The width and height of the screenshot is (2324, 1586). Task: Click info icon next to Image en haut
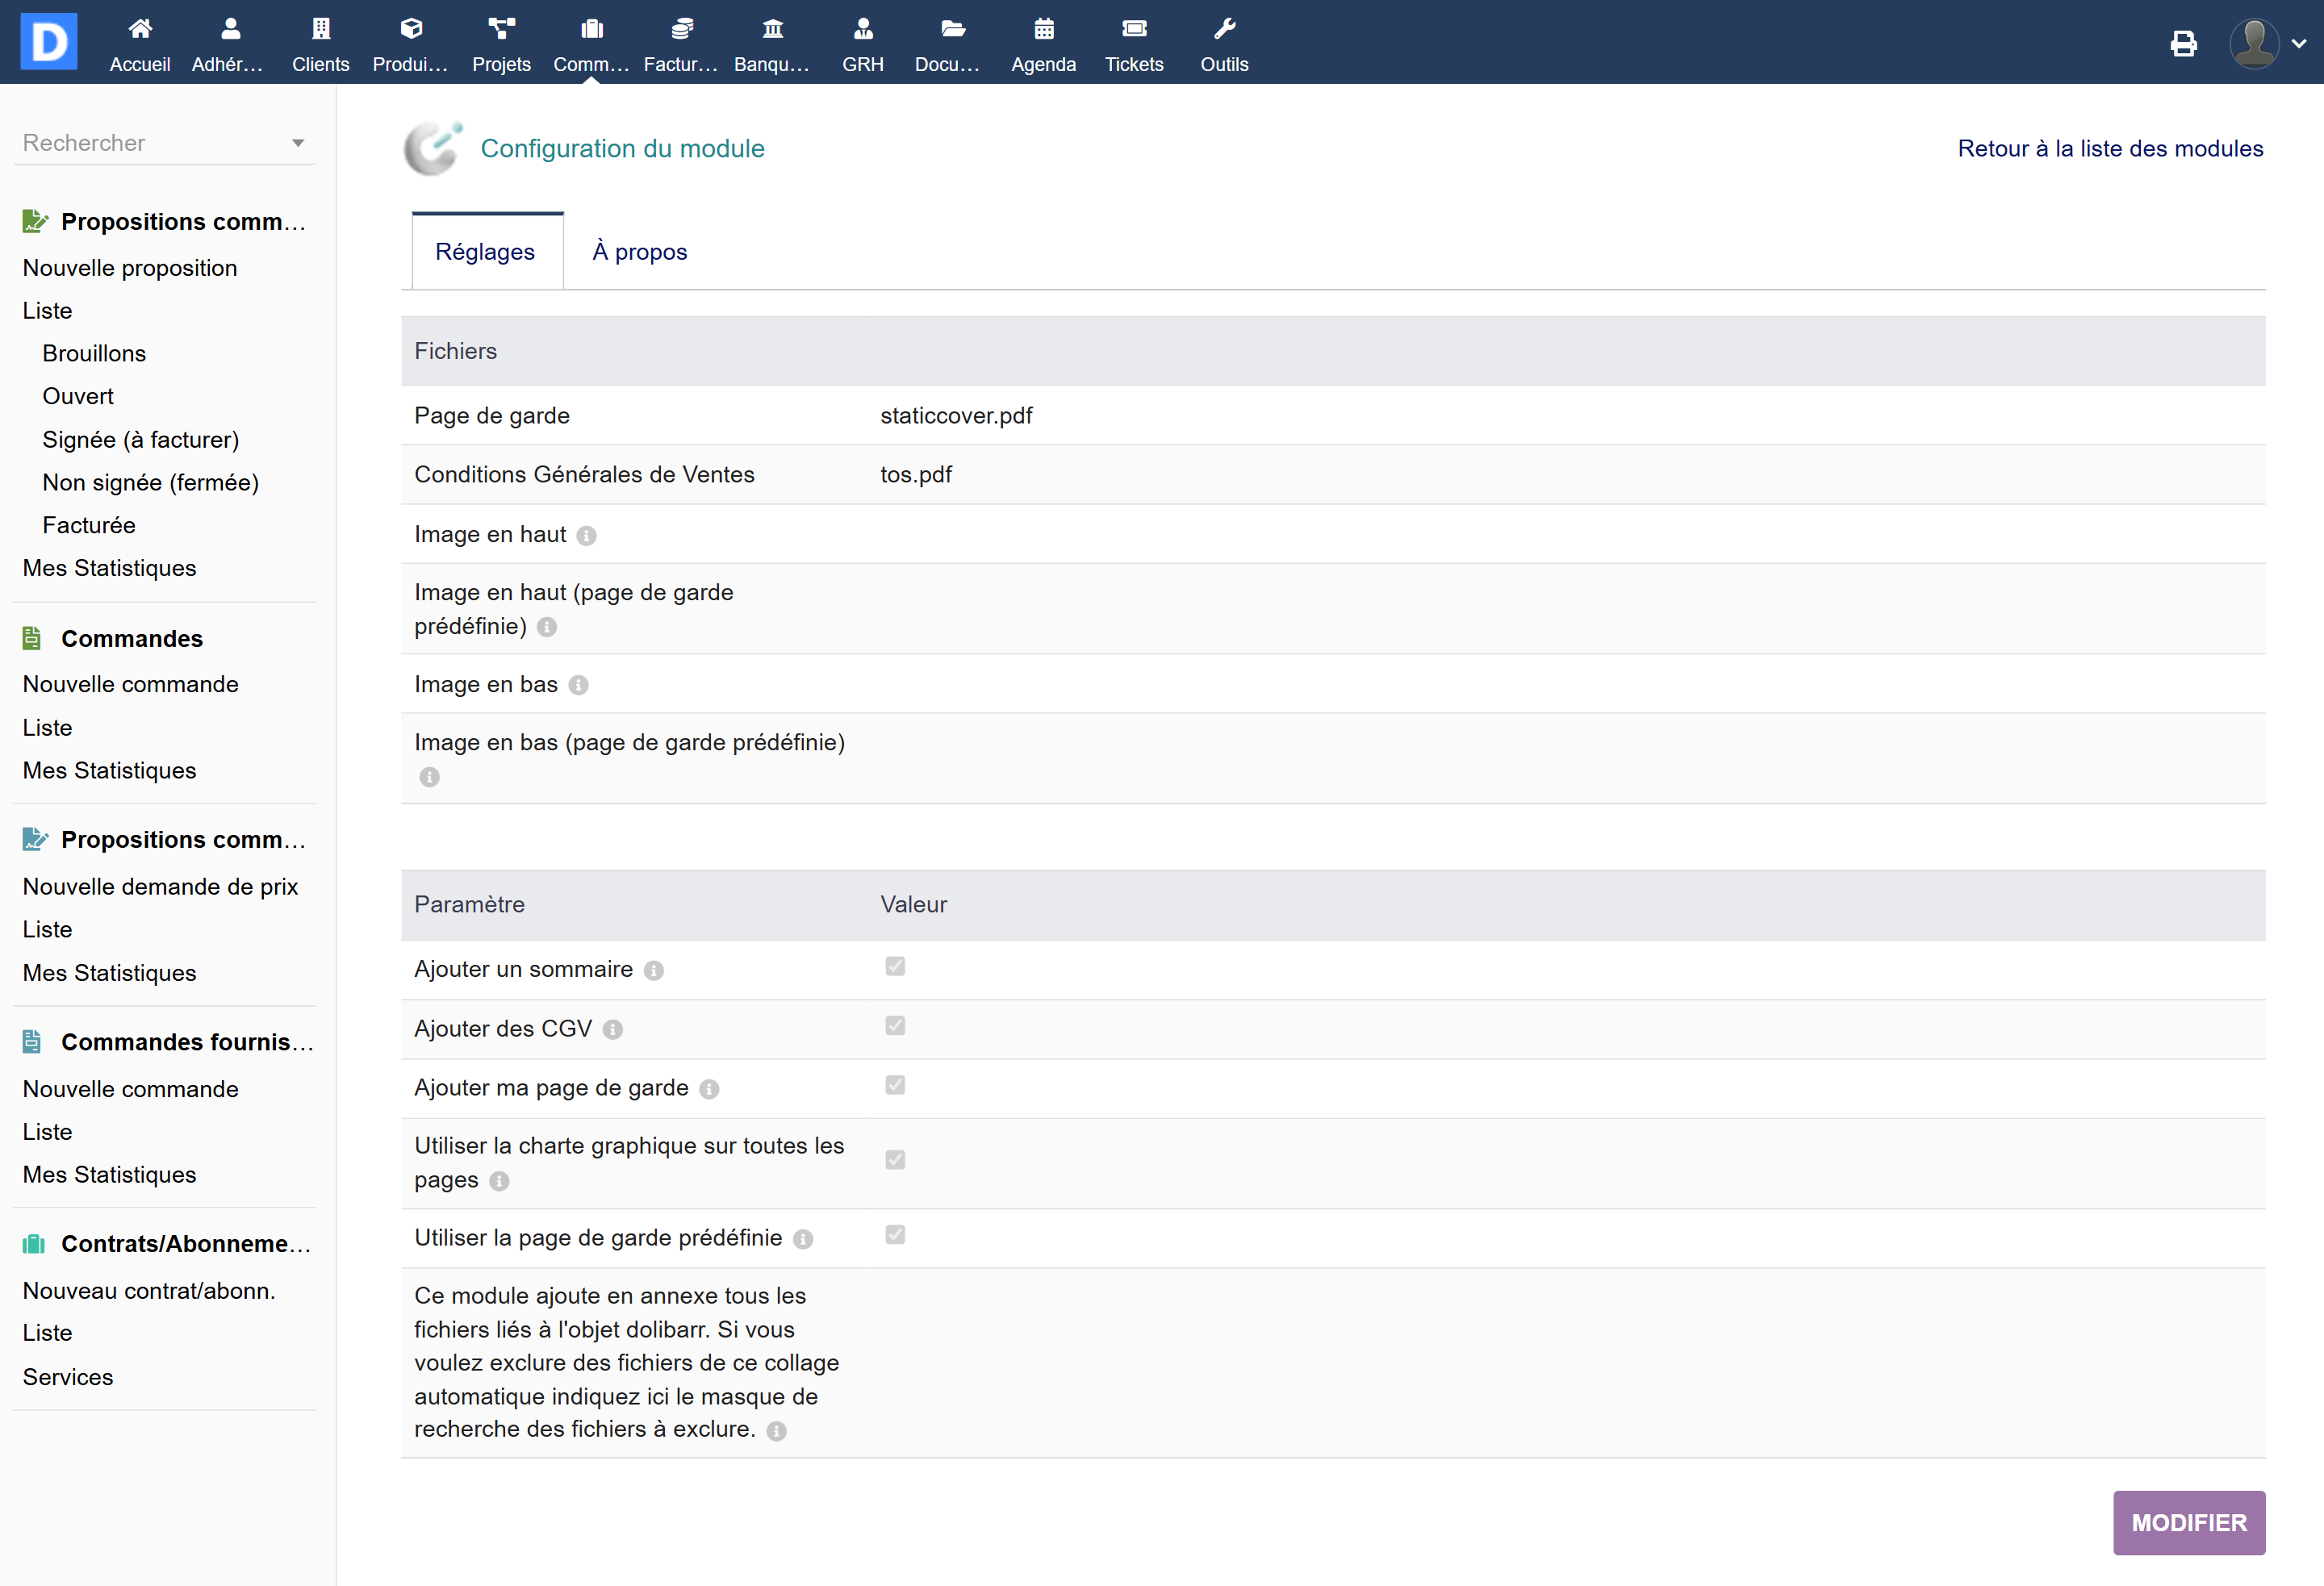click(x=587, y=536)
